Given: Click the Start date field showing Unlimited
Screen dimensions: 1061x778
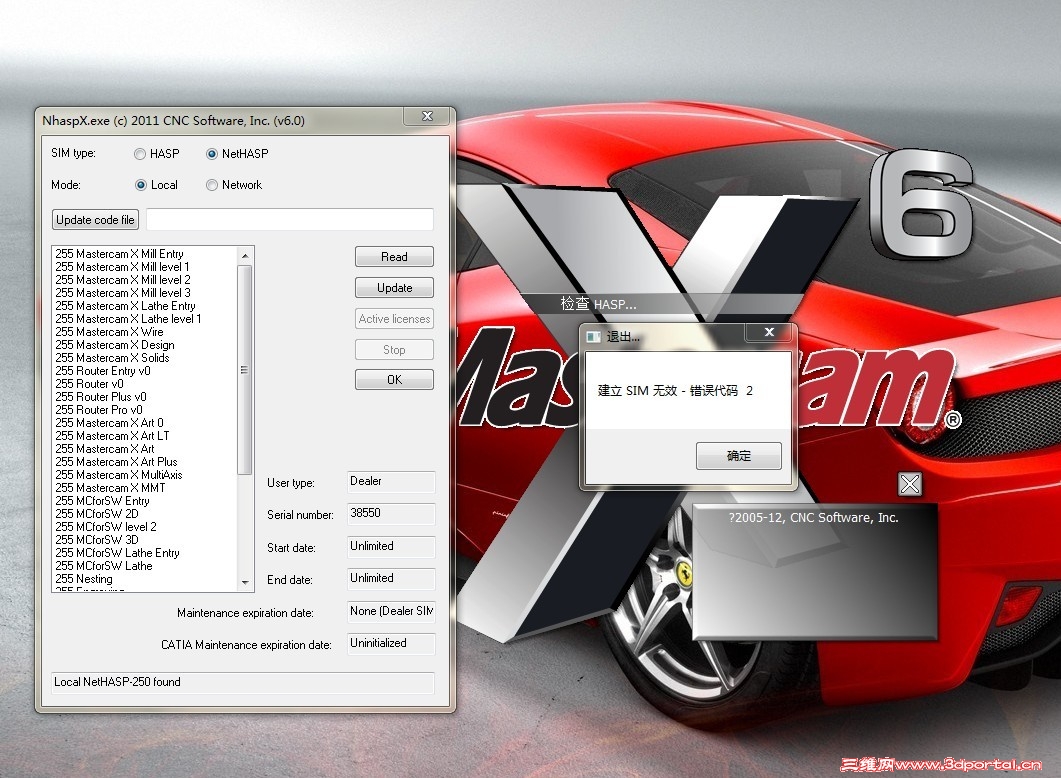Looking at the screenshot, I should 391,547.
